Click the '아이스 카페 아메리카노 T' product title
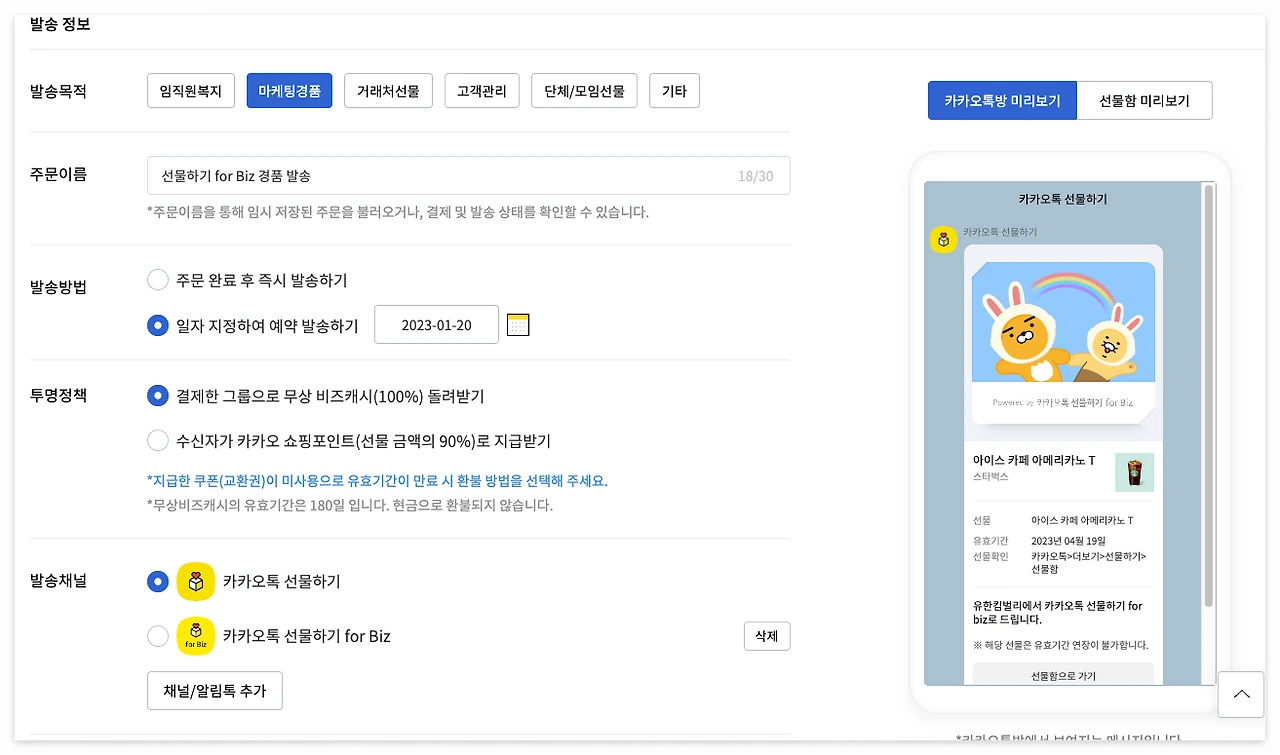This screenshot has height=755, width=1280. click(1034, 460)
